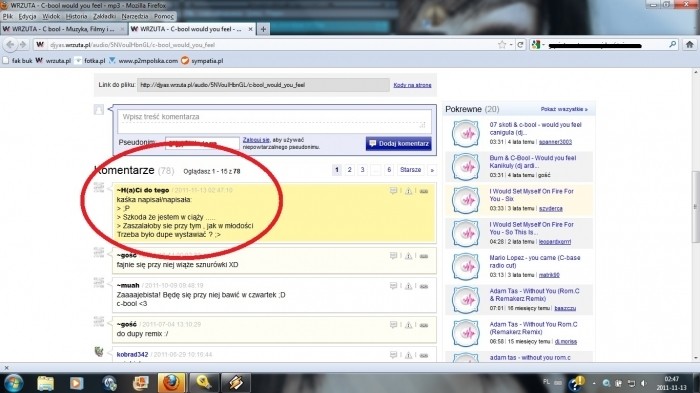
Task: Click into the comment text field
Action: (274, 121)
